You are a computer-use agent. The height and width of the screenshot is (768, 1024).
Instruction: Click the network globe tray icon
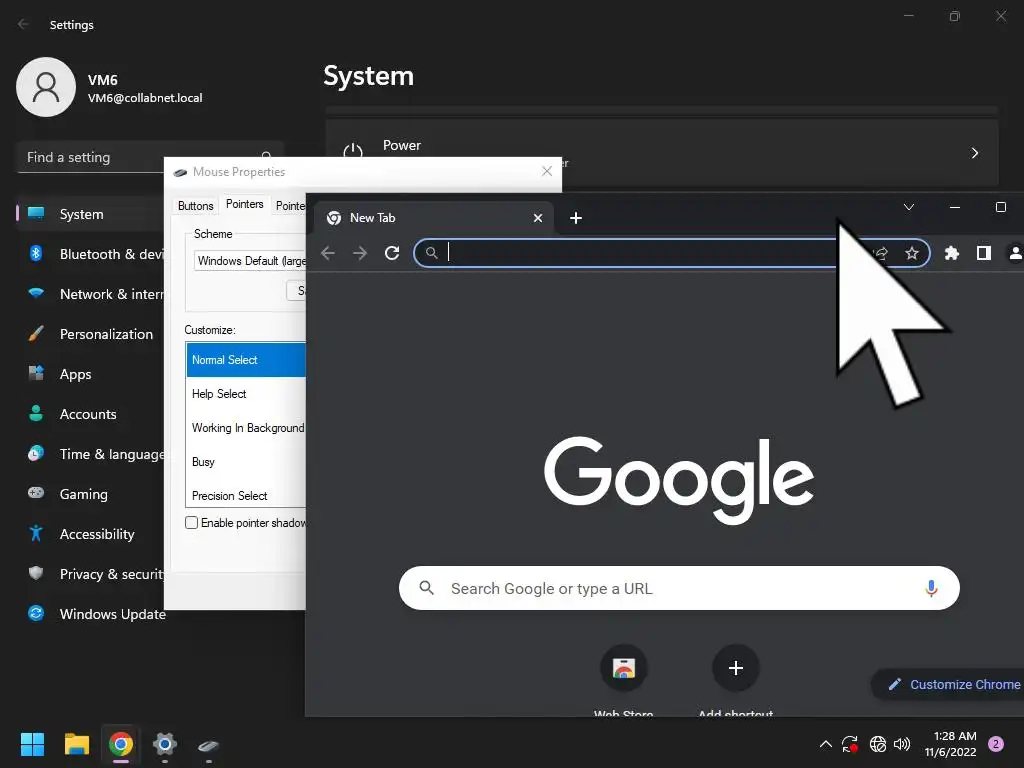878,744
